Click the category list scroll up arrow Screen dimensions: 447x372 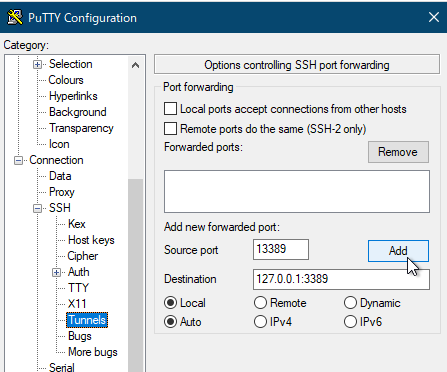click(x=135, y=65)
